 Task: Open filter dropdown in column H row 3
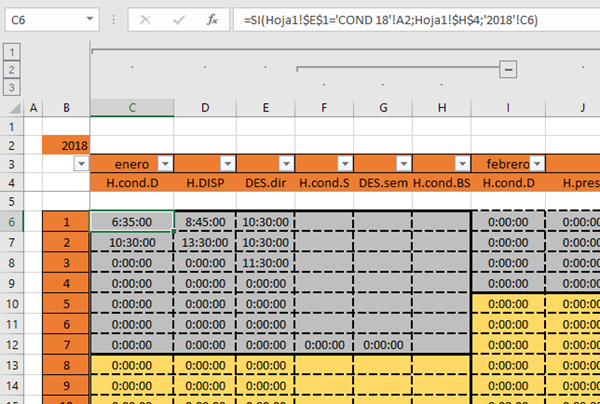pos(461,164)
